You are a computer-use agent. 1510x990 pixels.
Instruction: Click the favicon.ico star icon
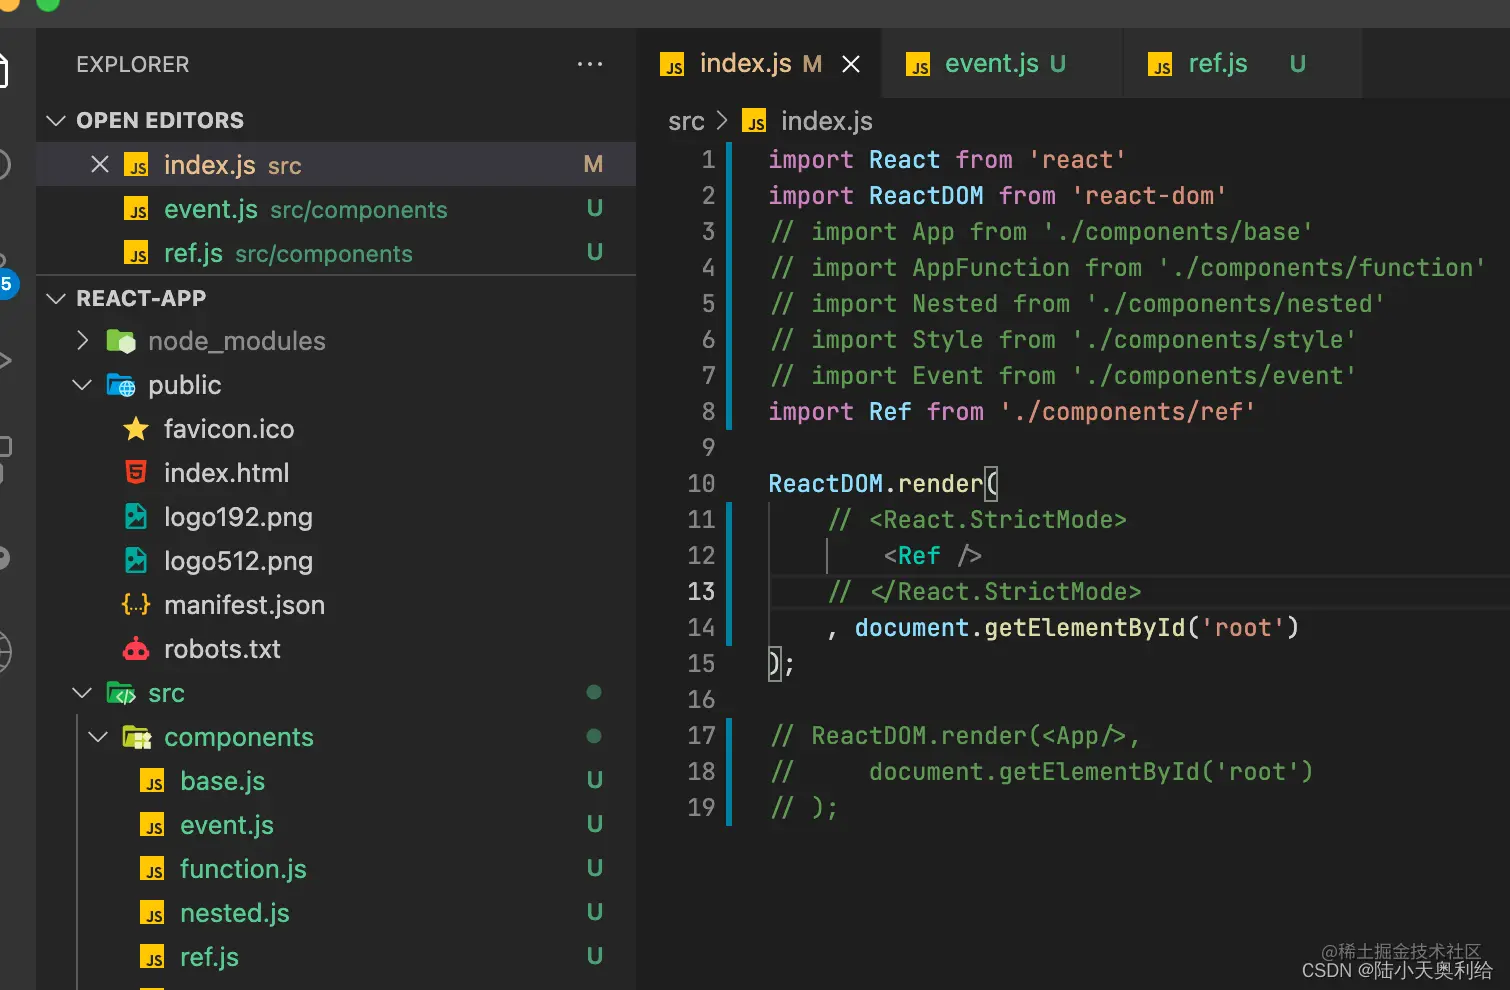pos(136,429)
